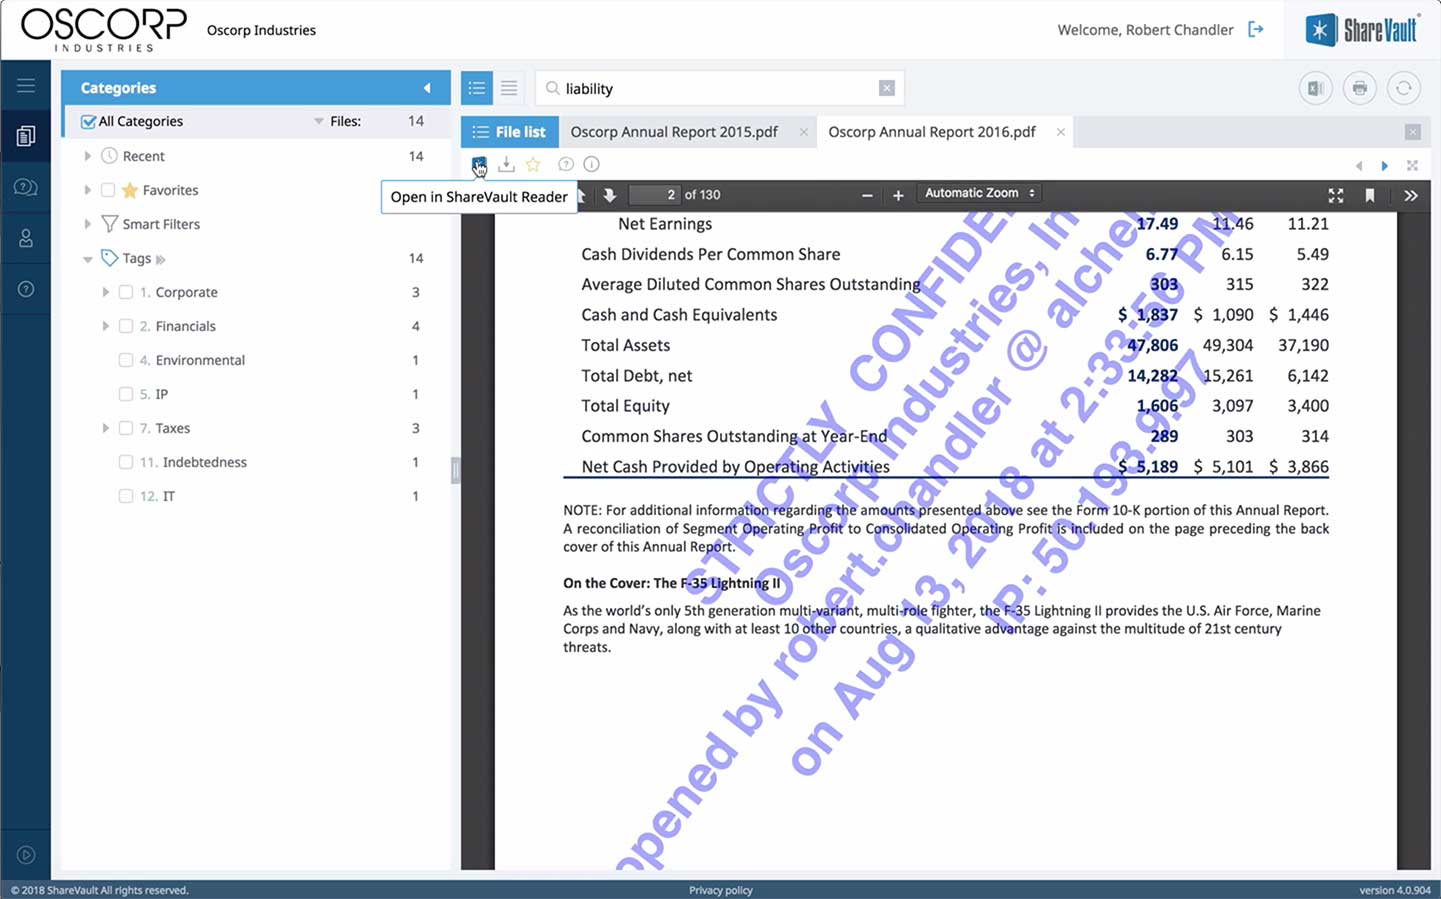Open the Automatic Zoom dropdown
Image resolution: width=1441 pixels, height=899 pixels.
979,193
